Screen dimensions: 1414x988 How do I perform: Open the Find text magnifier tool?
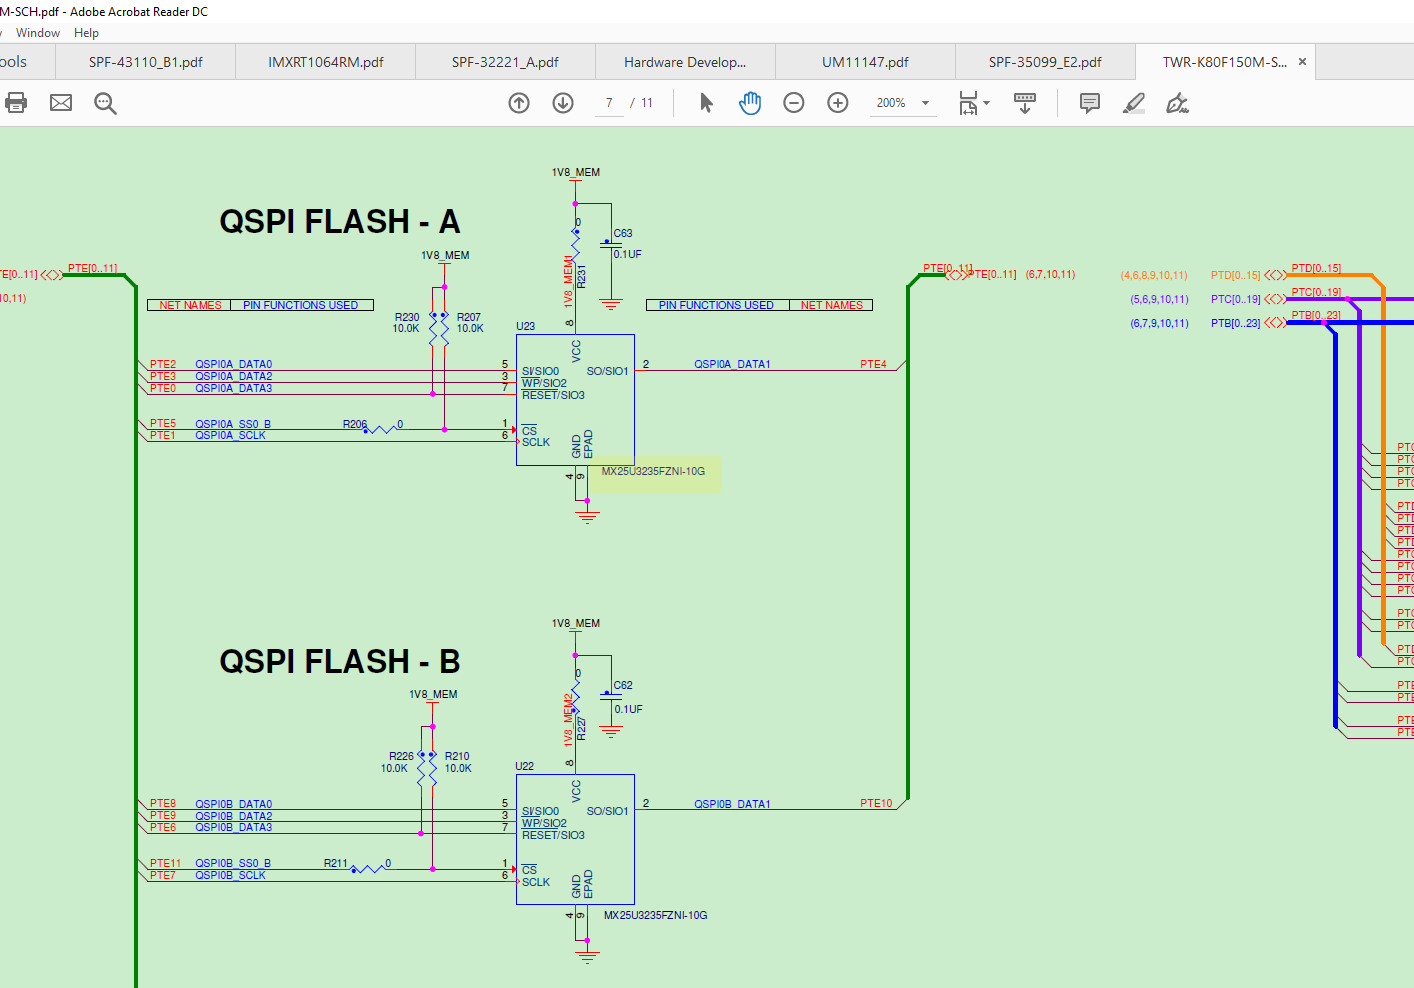tap(105, 103)
